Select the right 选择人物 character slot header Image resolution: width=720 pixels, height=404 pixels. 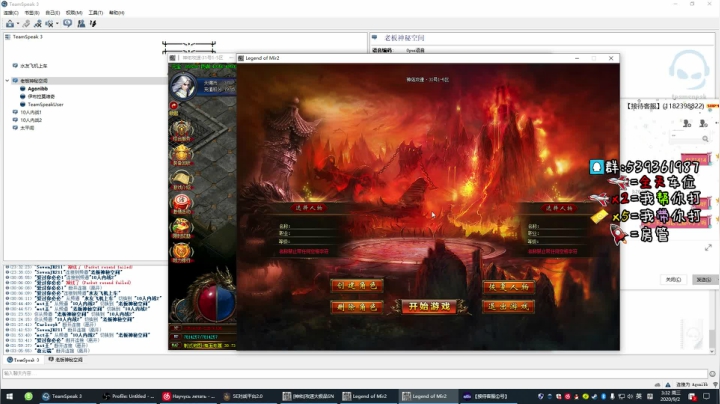559,208
